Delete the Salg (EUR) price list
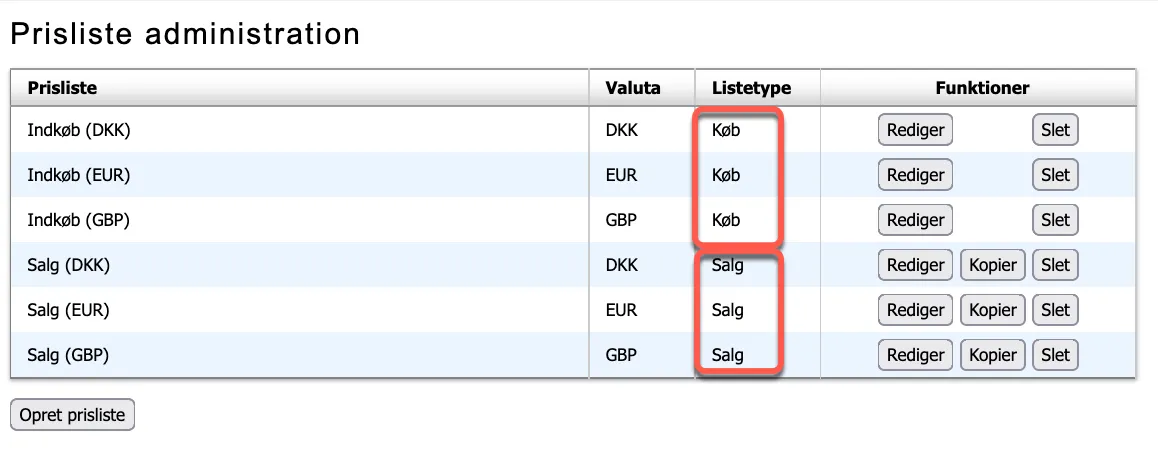Image resolution: width=1158 pixels, height=454 pixels. pyautogui.click(x=1055, y=310)
